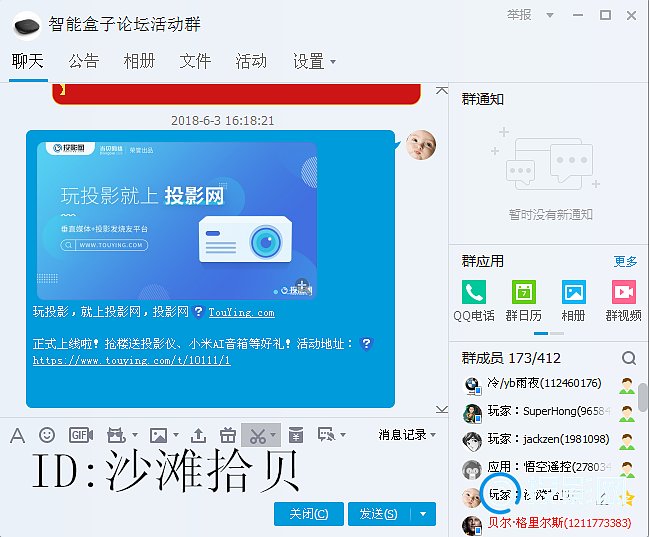This screenshot has height=537, width=649.
Task: Open the 群日历 calendar app
Action: tap(524, 299)
